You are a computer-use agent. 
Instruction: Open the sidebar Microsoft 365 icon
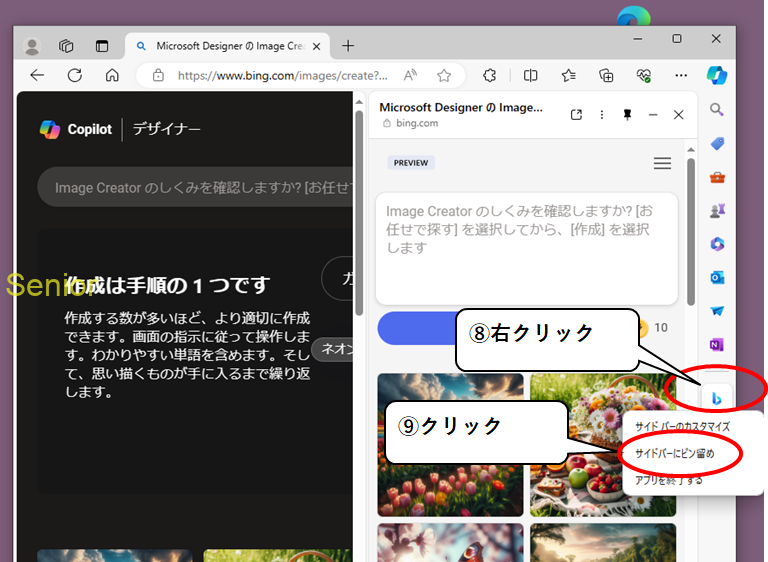click(717, 244)
